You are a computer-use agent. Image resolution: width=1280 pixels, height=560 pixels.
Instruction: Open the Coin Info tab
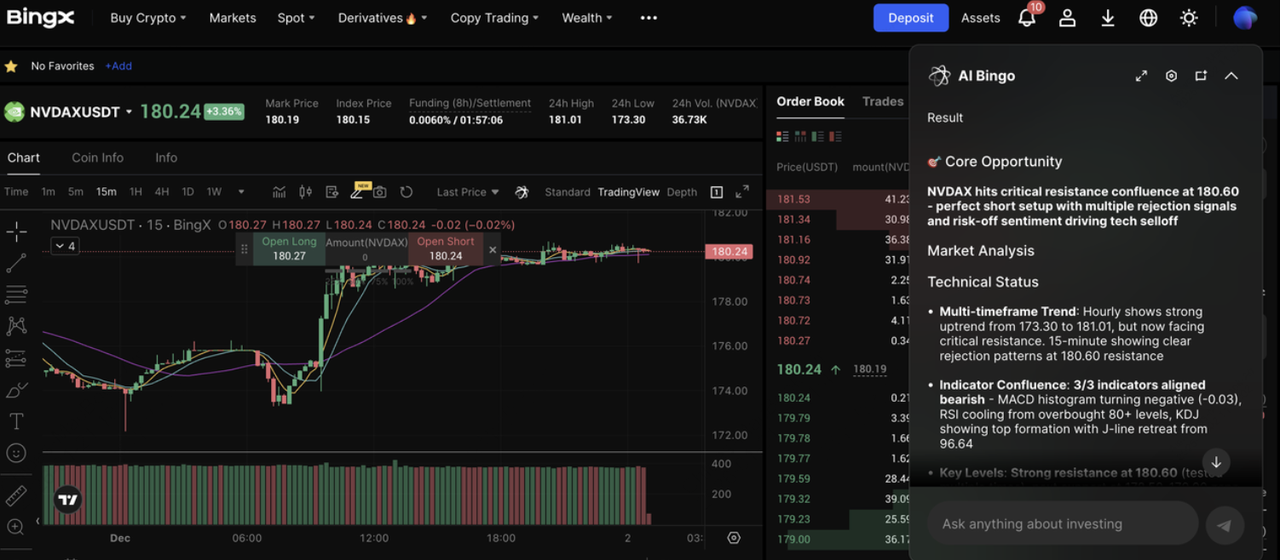click(97, 157)
